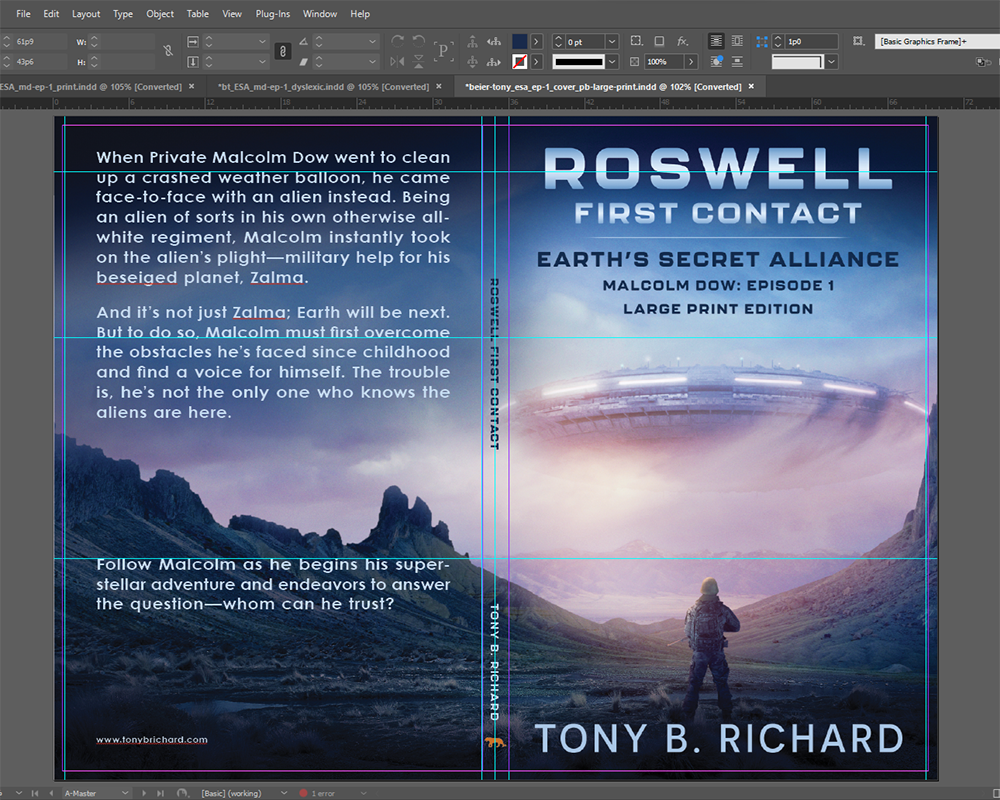Toggle jump object text wrap
1000x800 pixels.
(737, 62)
